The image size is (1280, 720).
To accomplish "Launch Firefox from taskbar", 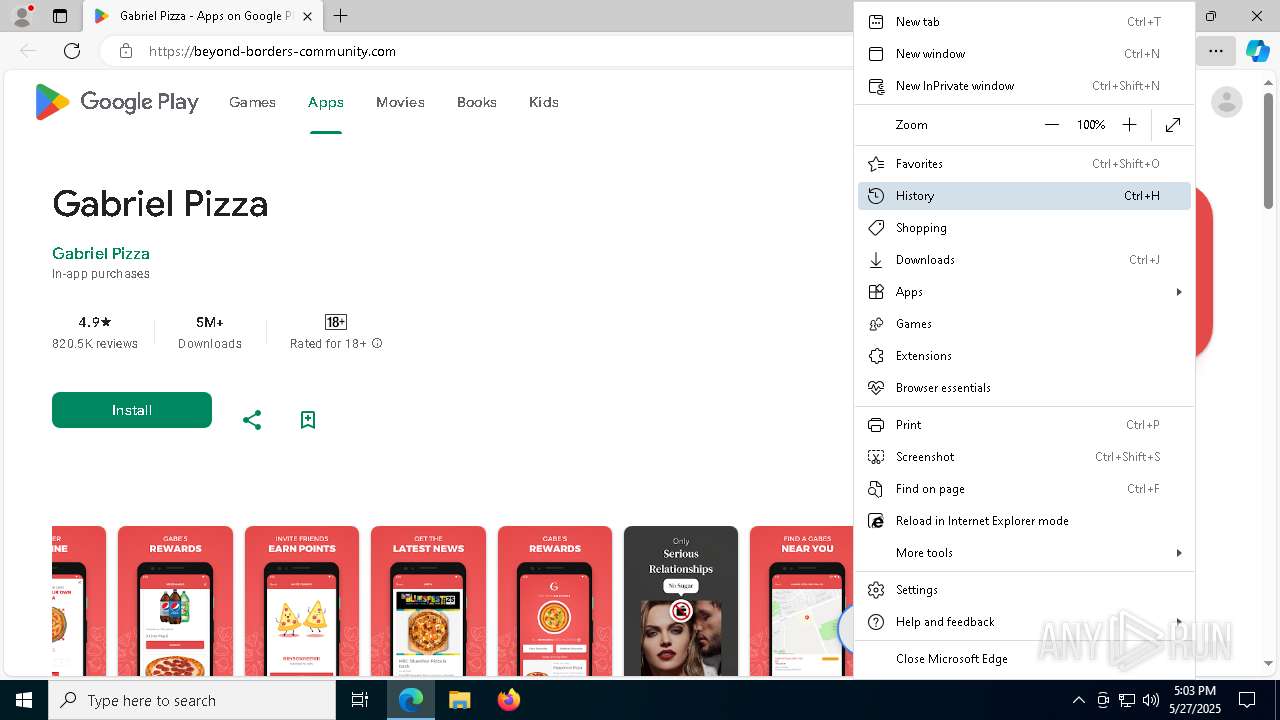I will 508,700.
